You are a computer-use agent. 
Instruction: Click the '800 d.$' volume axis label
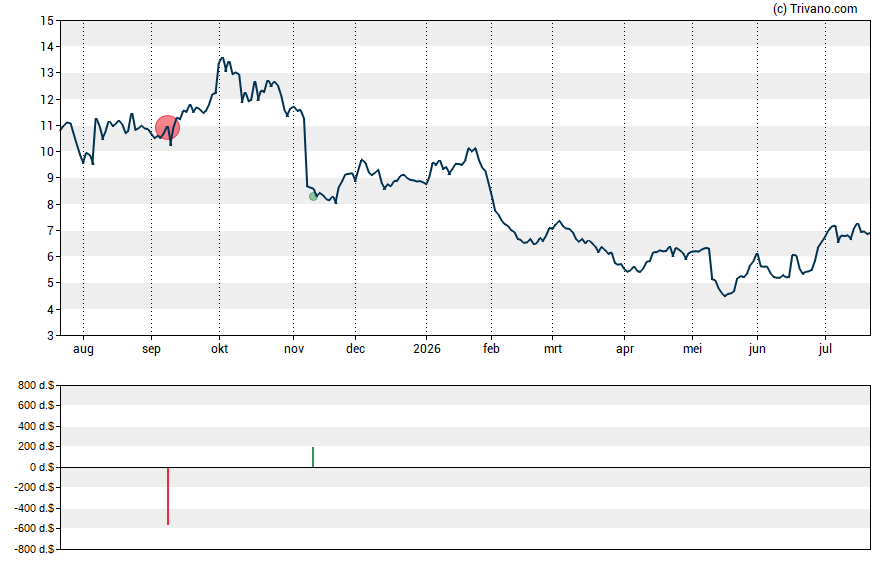[36, 386]
